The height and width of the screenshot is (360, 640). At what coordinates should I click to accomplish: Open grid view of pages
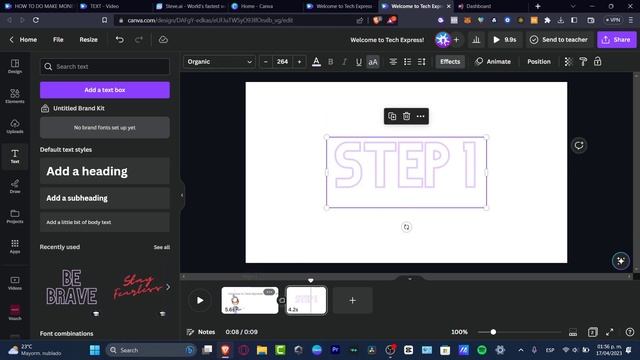point(592,332)
